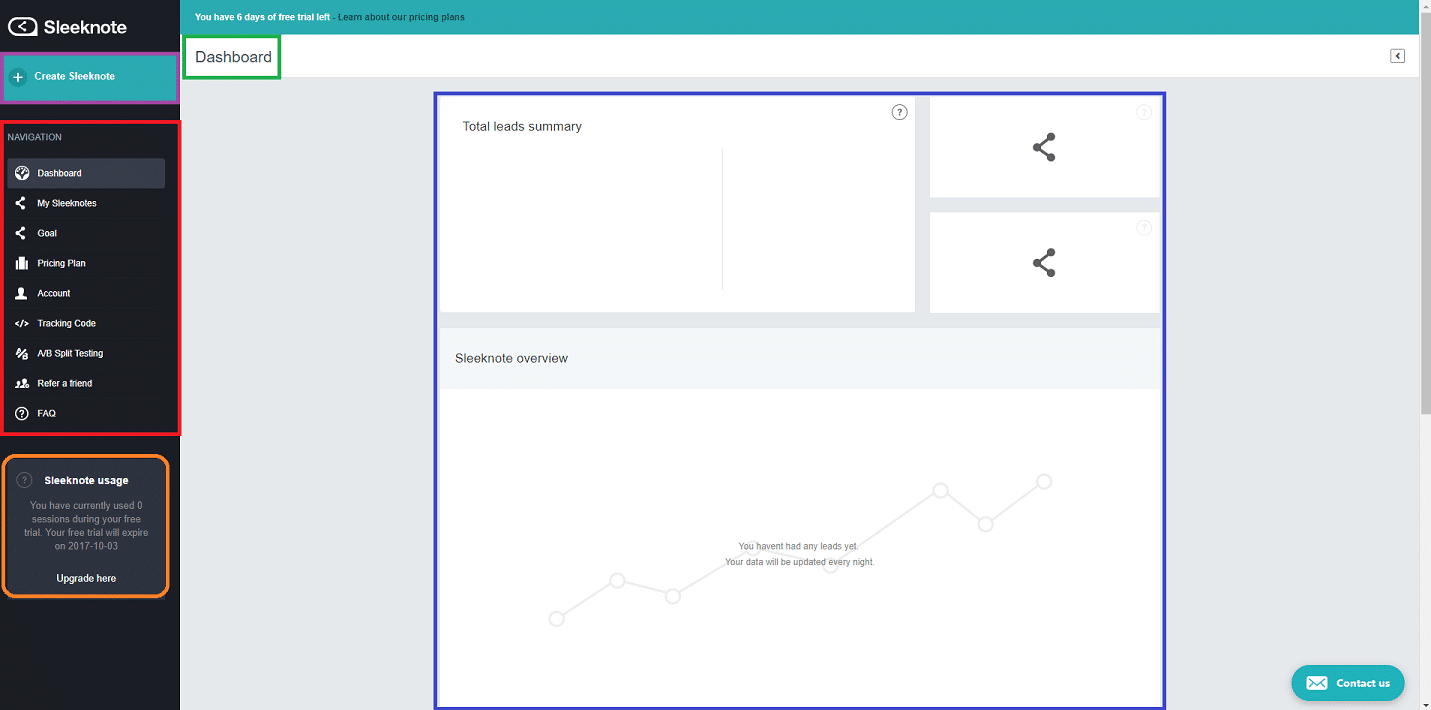The height and width of the screenshot is (710, 1431).
Task: Select Pricing Plan in the sidebar
Action: coord(86,263)
